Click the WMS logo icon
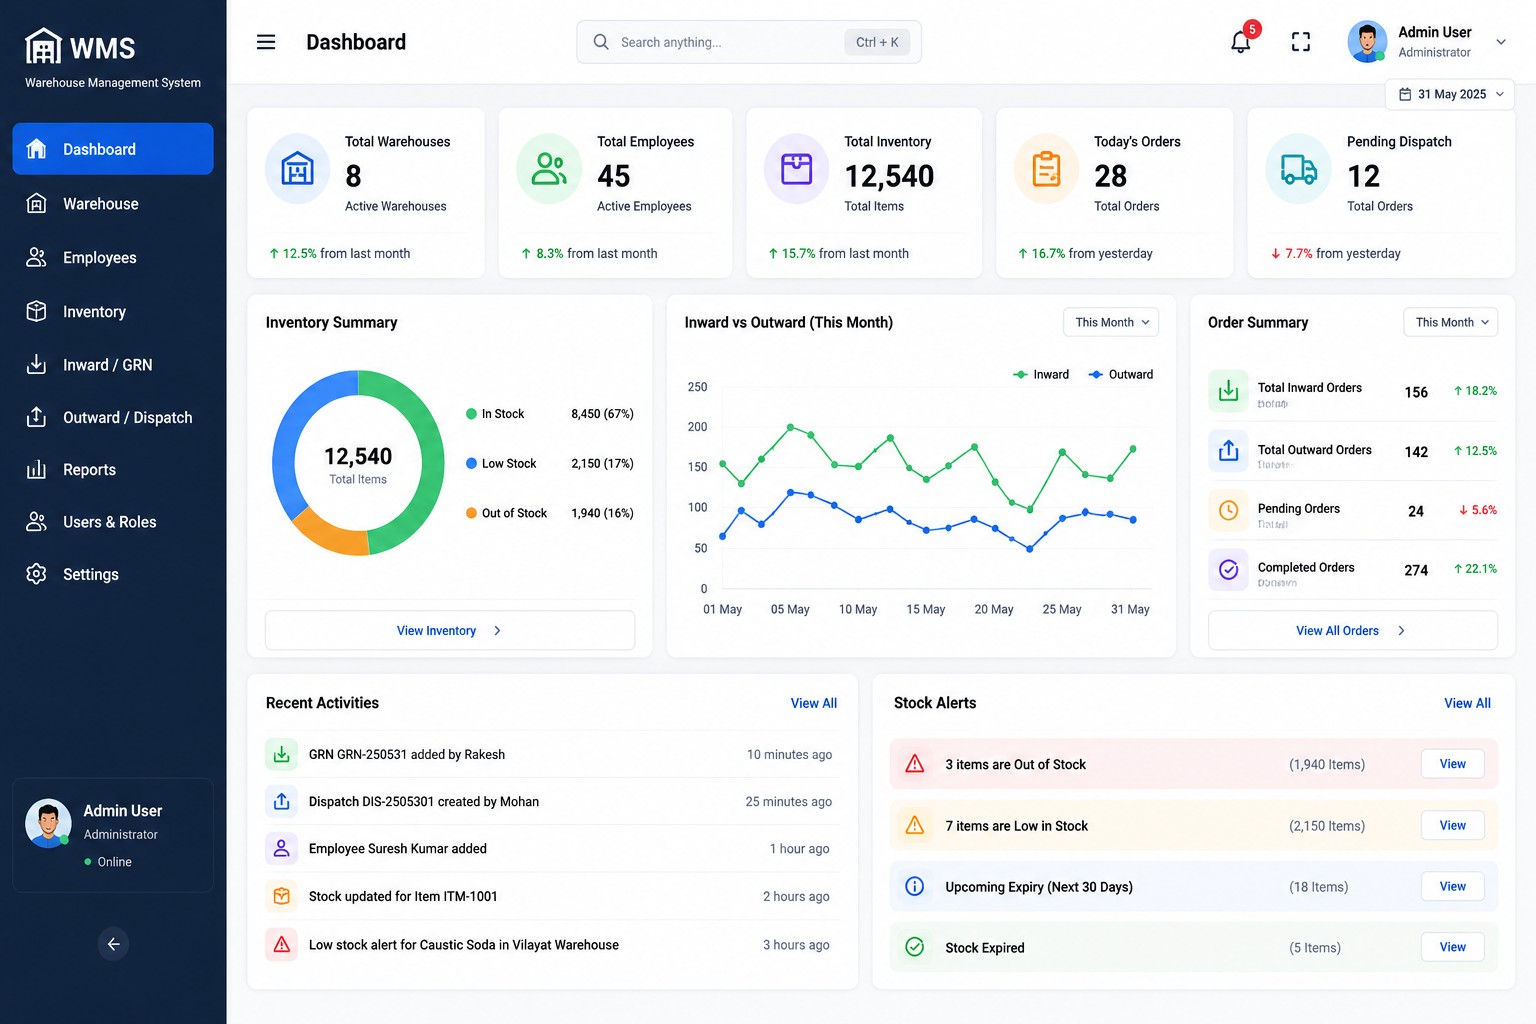The width and height of the screenshot is (1536, 1024). pos(43,47)
